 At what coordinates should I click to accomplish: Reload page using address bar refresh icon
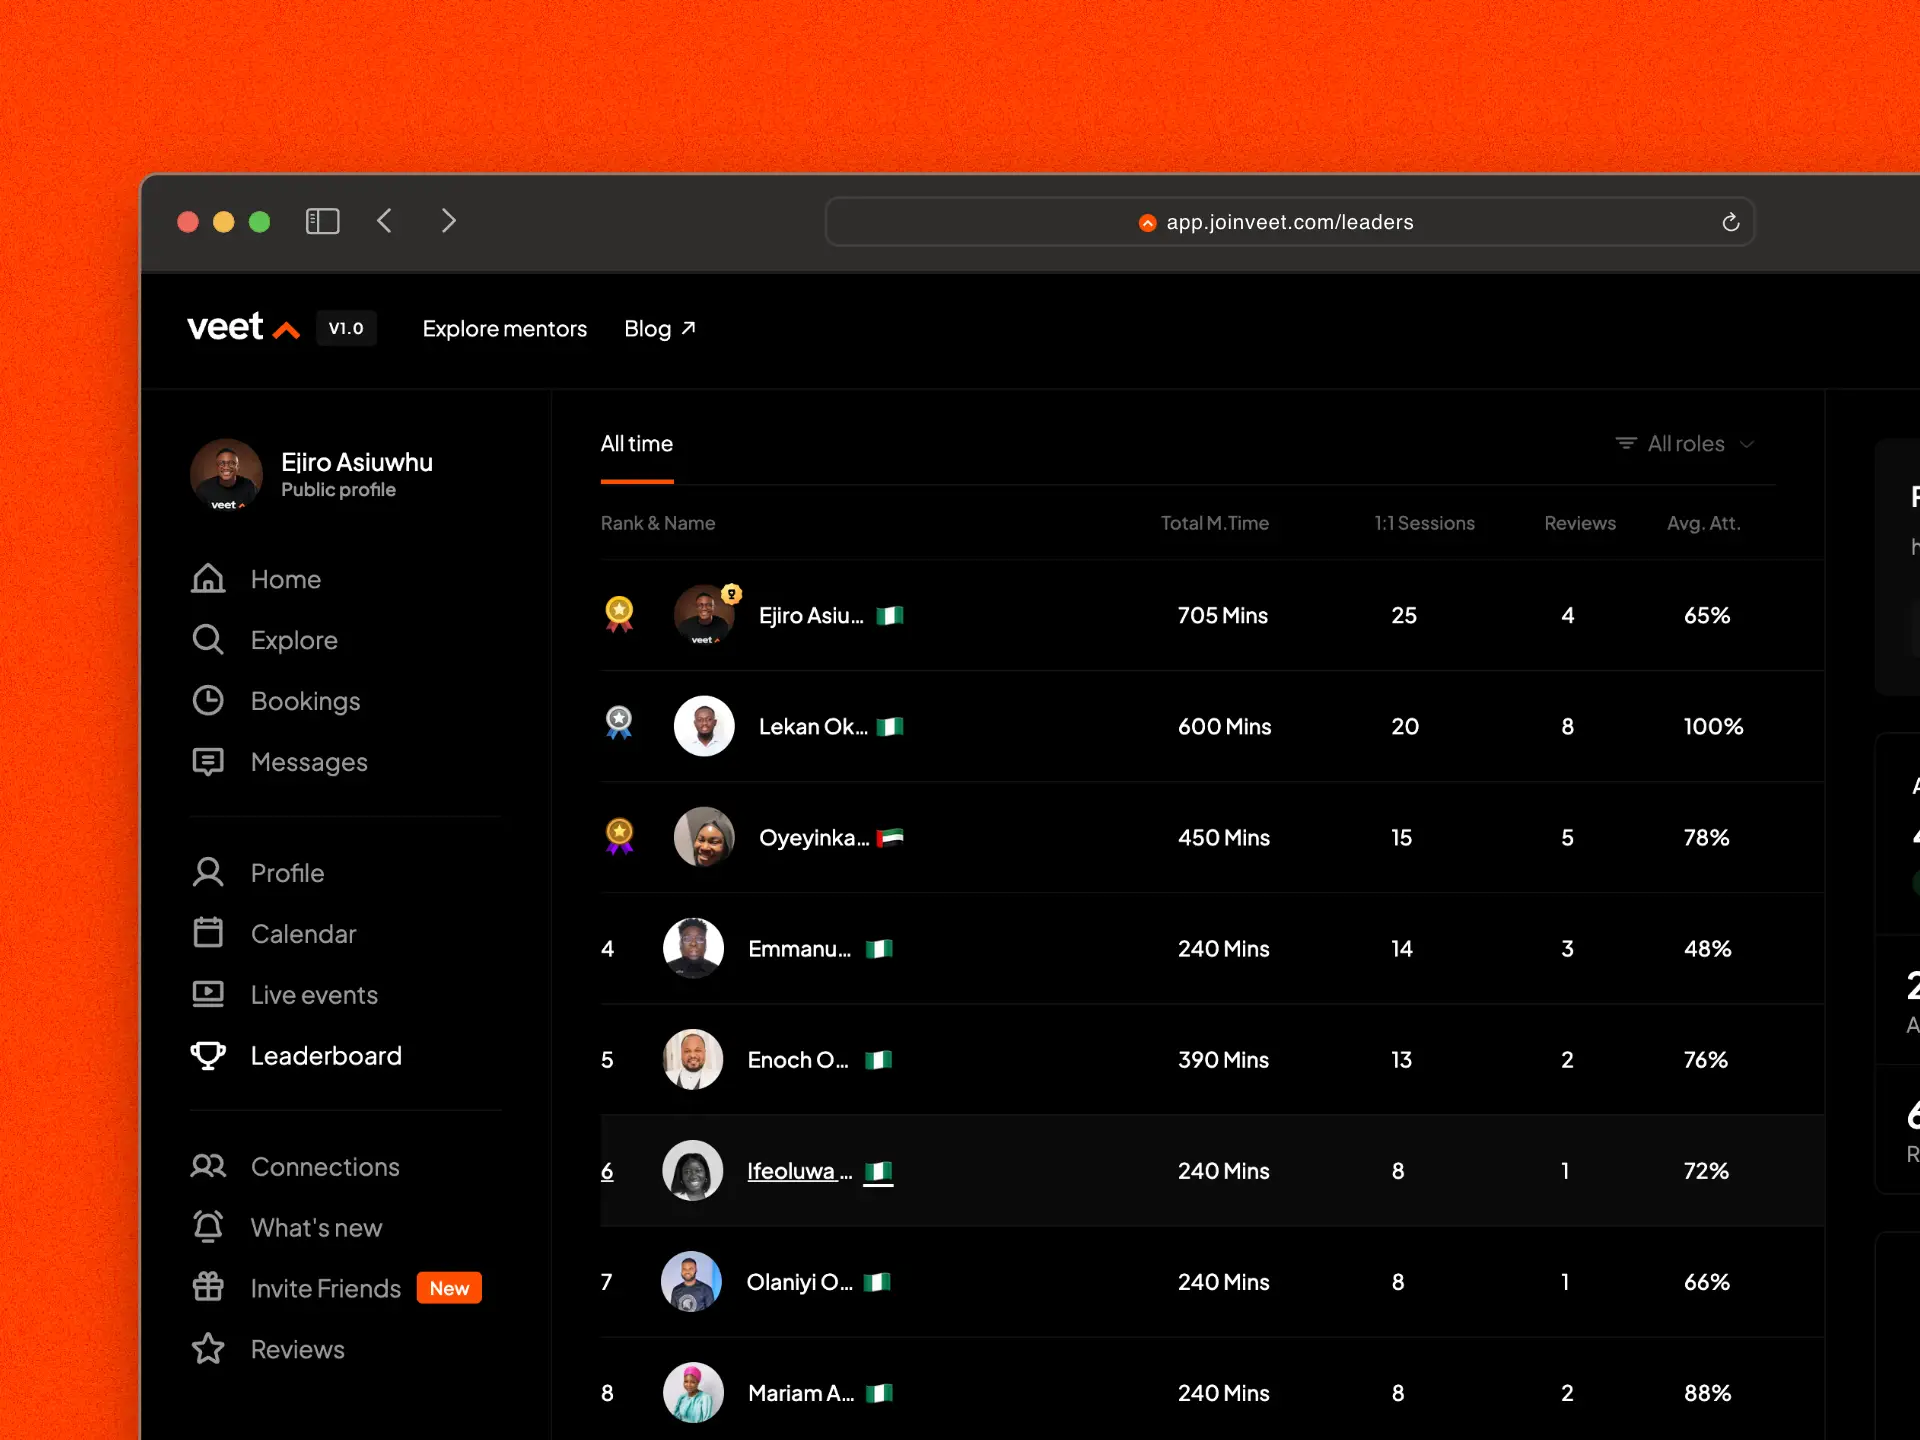(1730, 222)
